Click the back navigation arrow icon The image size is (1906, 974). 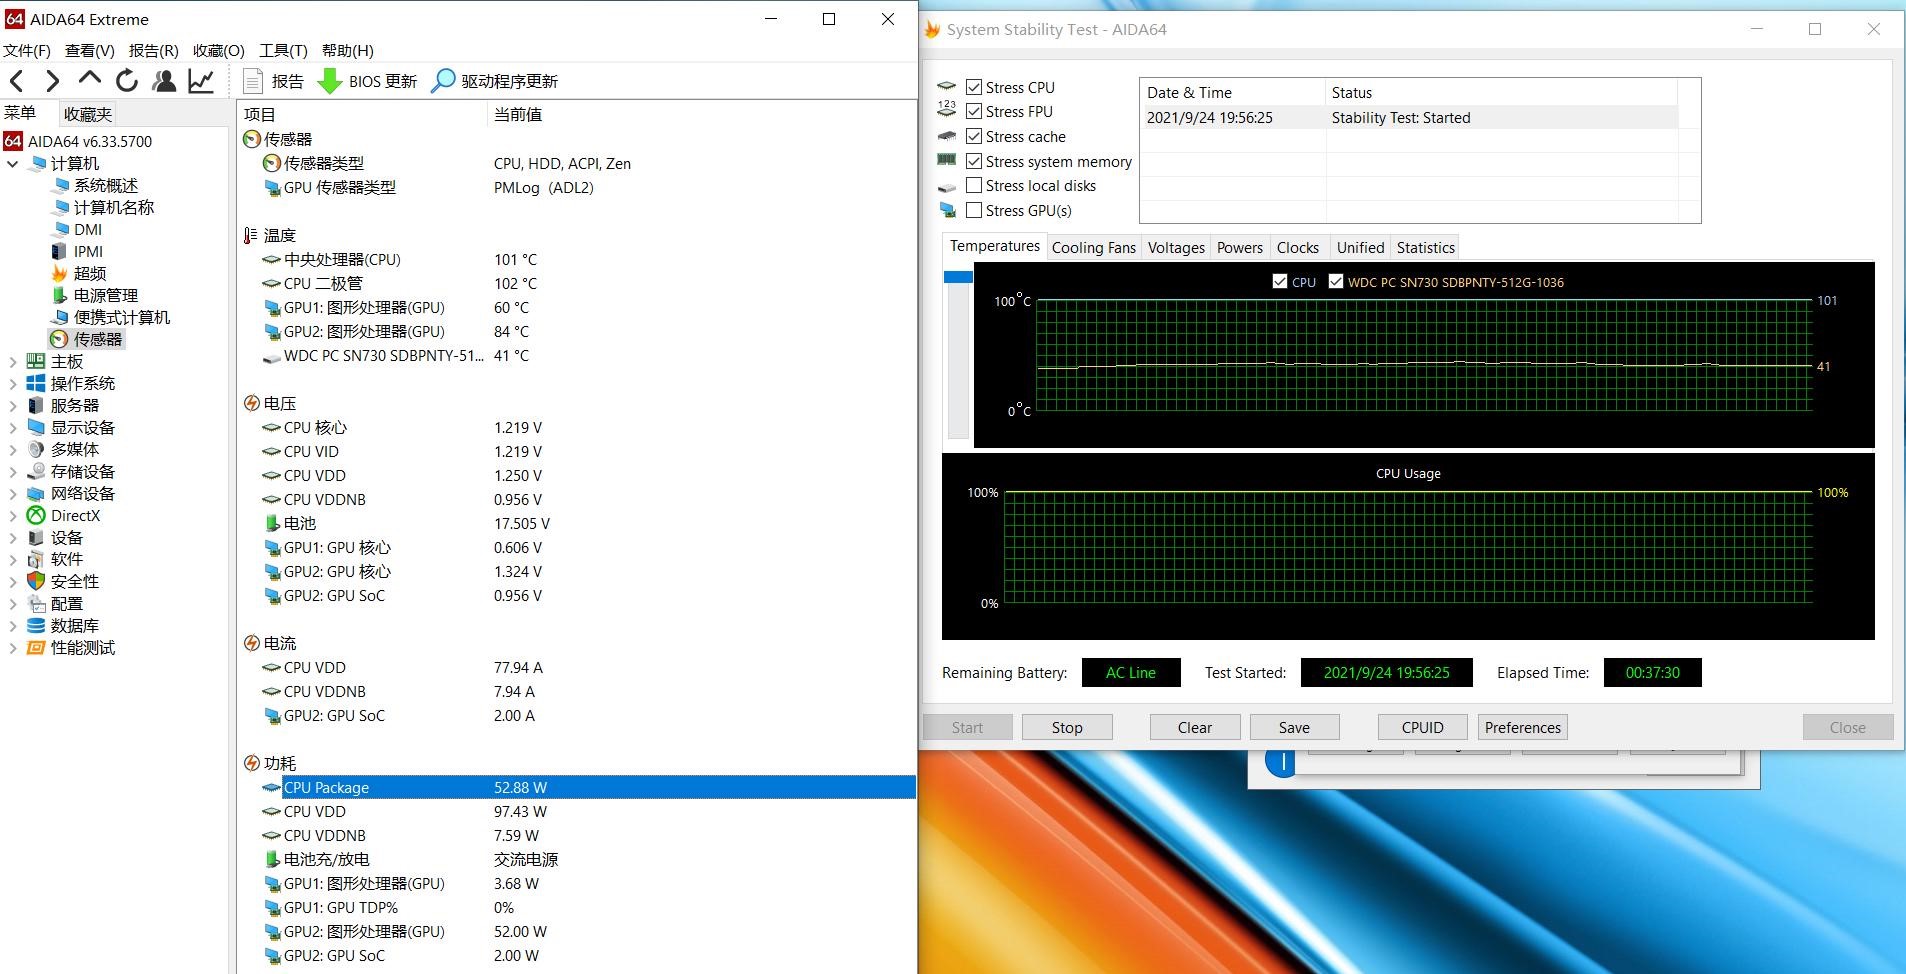(17, 81)
